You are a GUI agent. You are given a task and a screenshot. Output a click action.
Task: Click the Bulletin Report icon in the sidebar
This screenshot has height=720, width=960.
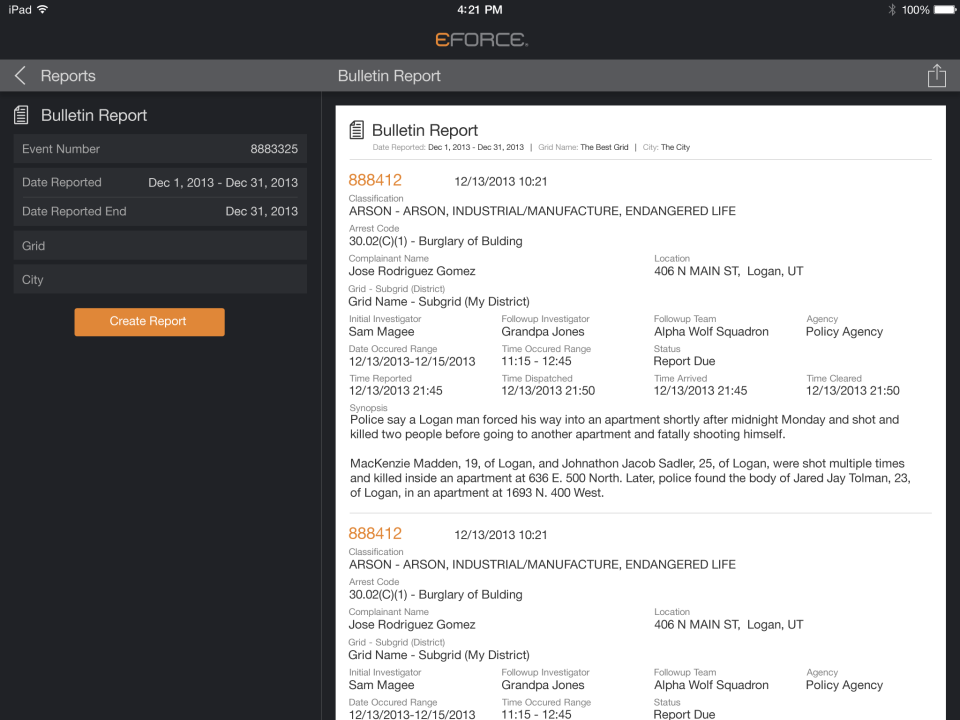click(x=20, y=114)
